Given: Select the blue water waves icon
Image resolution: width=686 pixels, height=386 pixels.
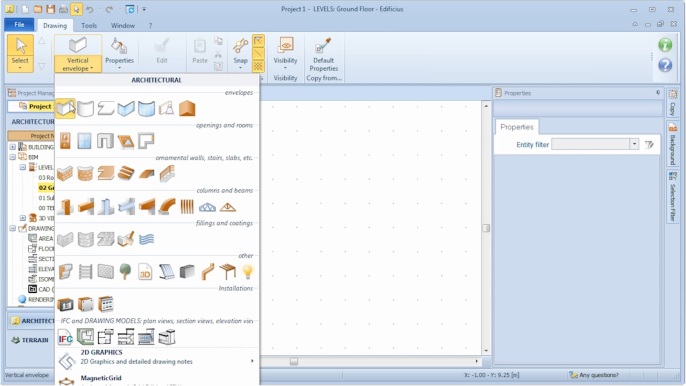Looking at the screenshot, I should (x=147, y=239).
